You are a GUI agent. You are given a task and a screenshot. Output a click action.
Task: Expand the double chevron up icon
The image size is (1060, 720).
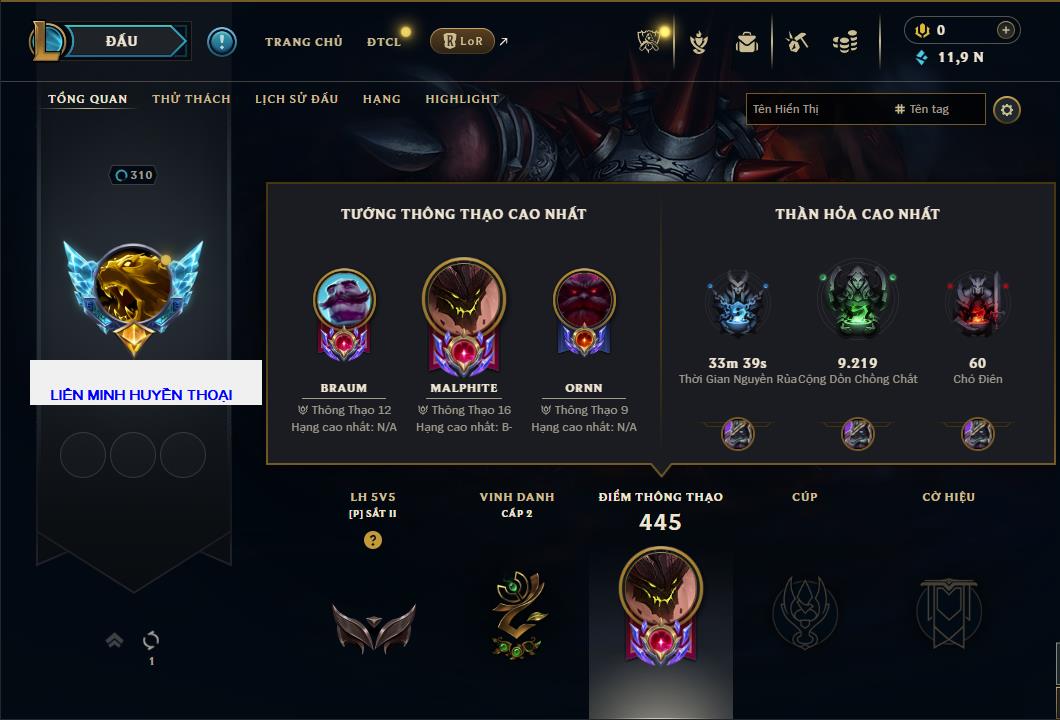pos(114,640)
